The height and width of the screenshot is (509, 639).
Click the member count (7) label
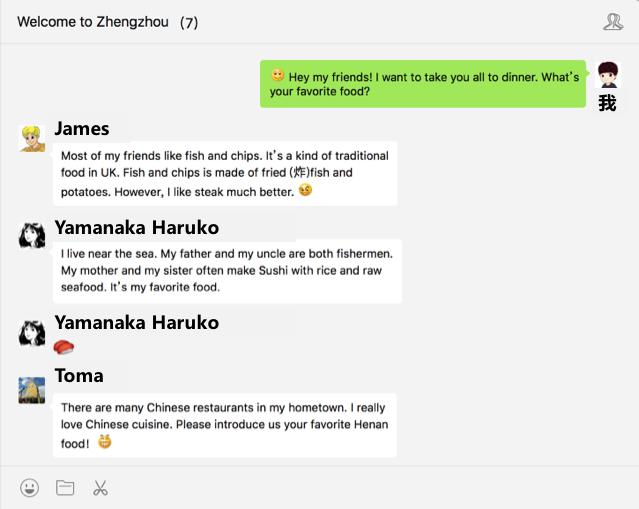189,22
